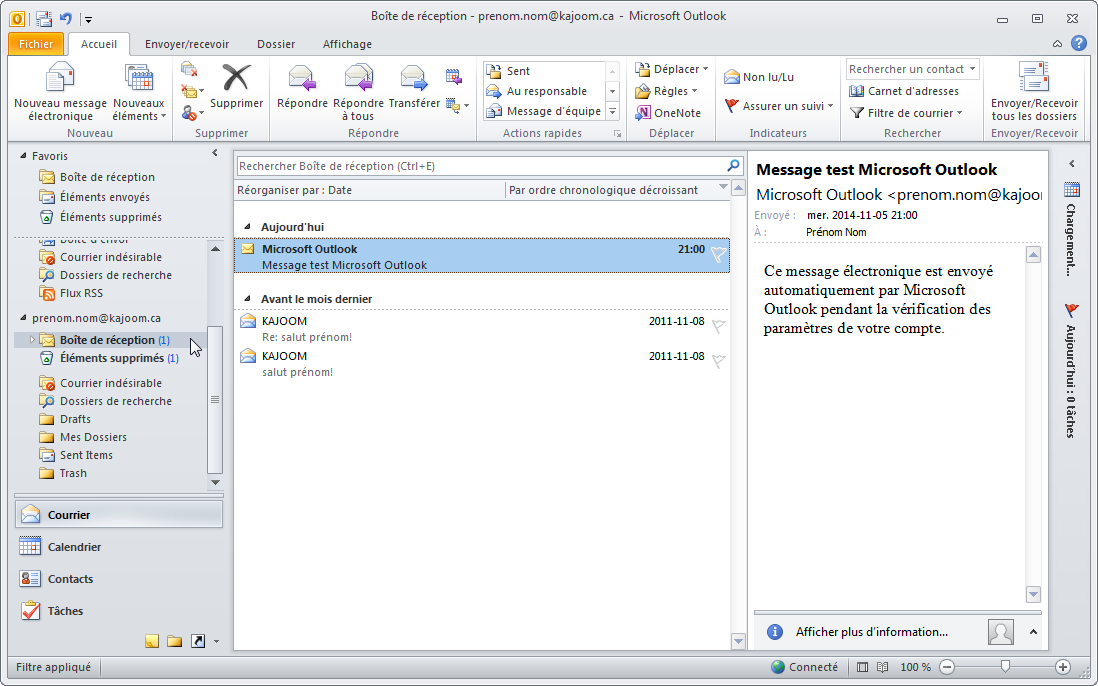
Task: Open the KAJOOM salut prénom! message
Action: pos(482,363)
